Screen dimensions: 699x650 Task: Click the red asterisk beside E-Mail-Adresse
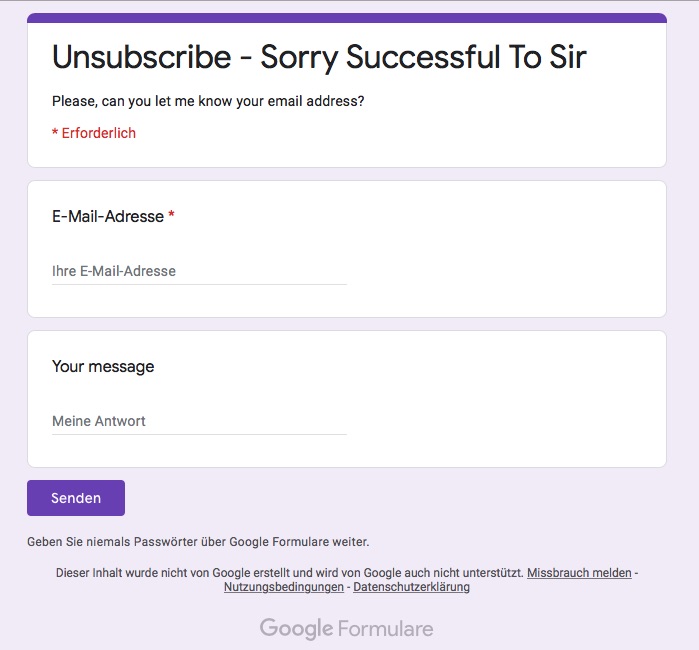coord(171,216)
